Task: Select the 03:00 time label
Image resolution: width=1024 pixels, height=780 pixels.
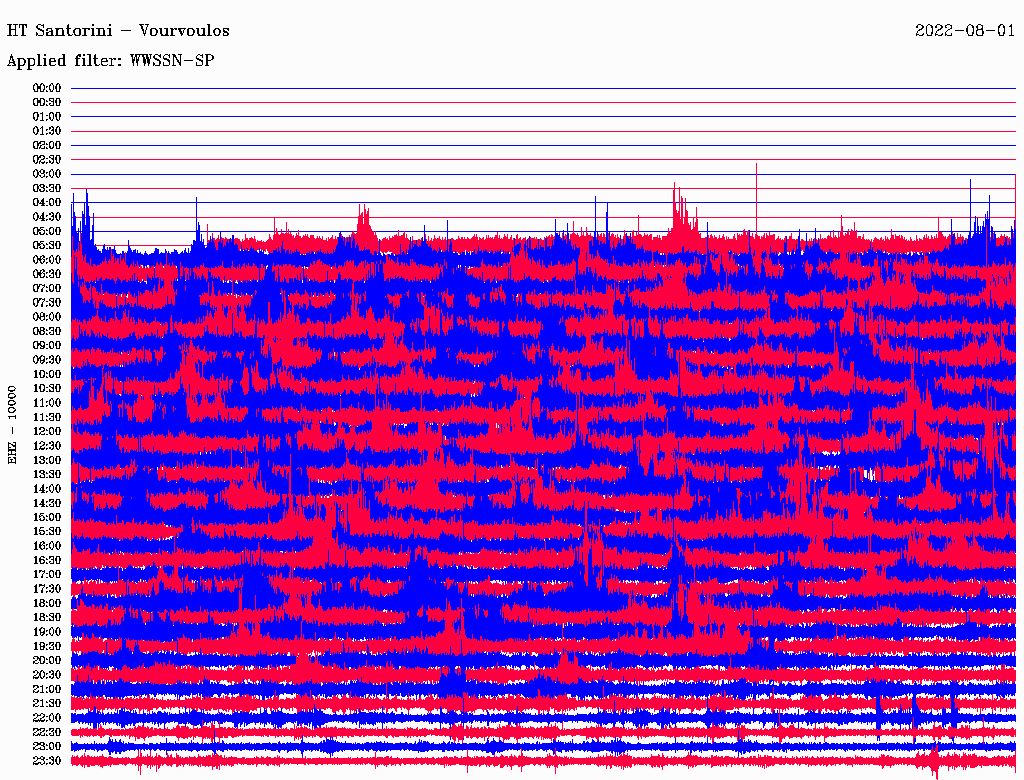Action: [47, 174]
